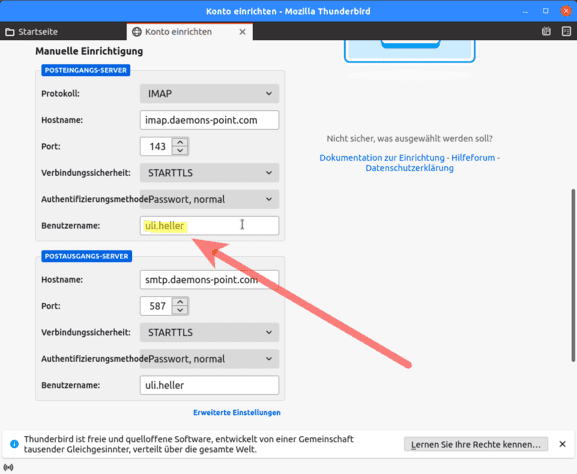Image resolution: width=577 pixels, height=474 pixels.
Task: Decrease the incoming port 143 value
Action: click(x=180, y=151)
